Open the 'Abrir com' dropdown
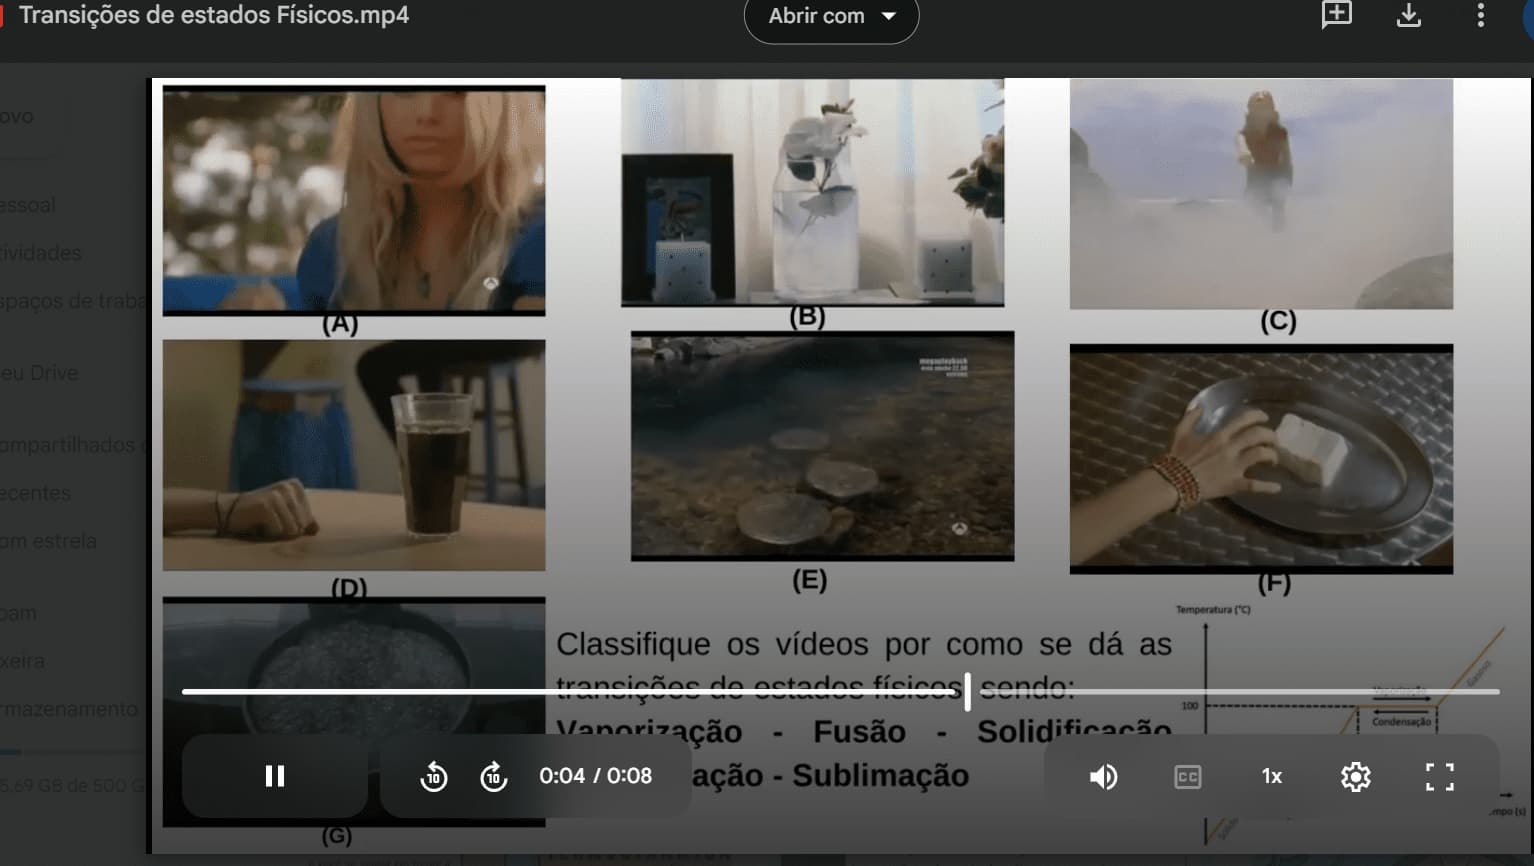Viewport: 1534px width, 866px height. click(831, 17)
